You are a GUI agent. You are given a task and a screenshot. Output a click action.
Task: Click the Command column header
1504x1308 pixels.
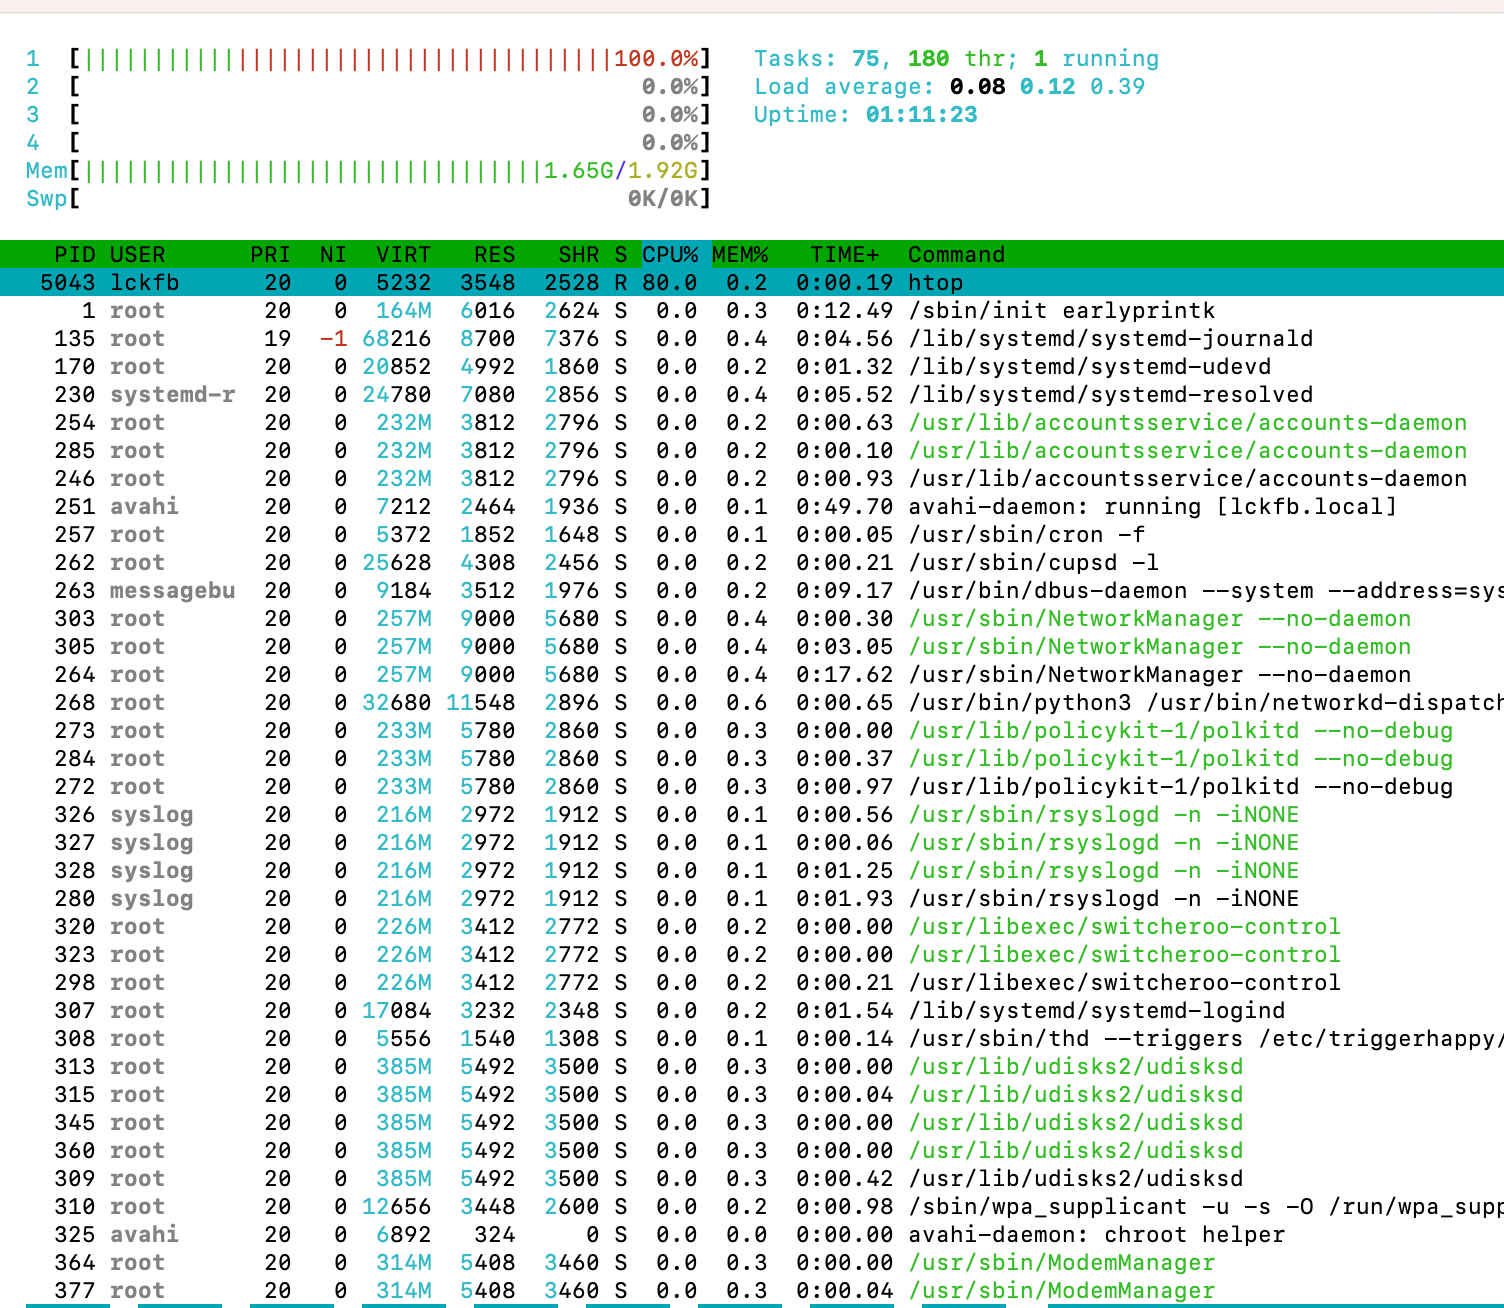click(x=956, y=255)
